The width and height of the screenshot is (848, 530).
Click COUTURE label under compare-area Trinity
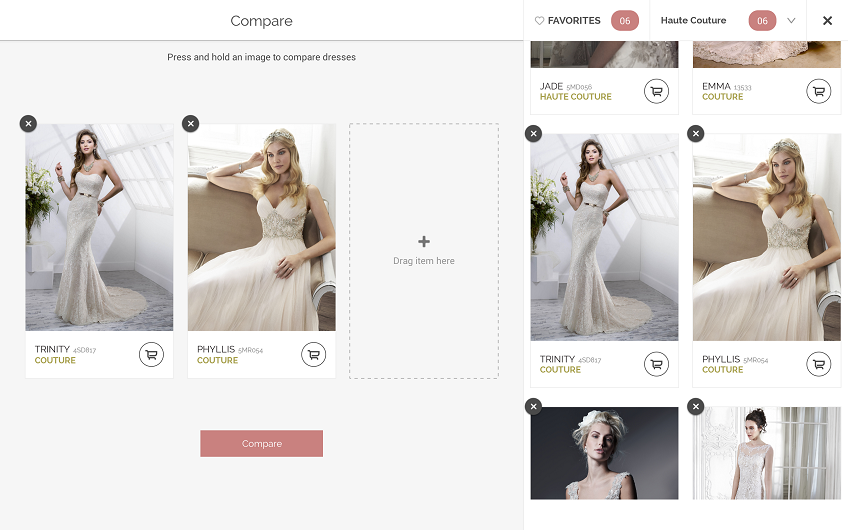click(55, 360)
